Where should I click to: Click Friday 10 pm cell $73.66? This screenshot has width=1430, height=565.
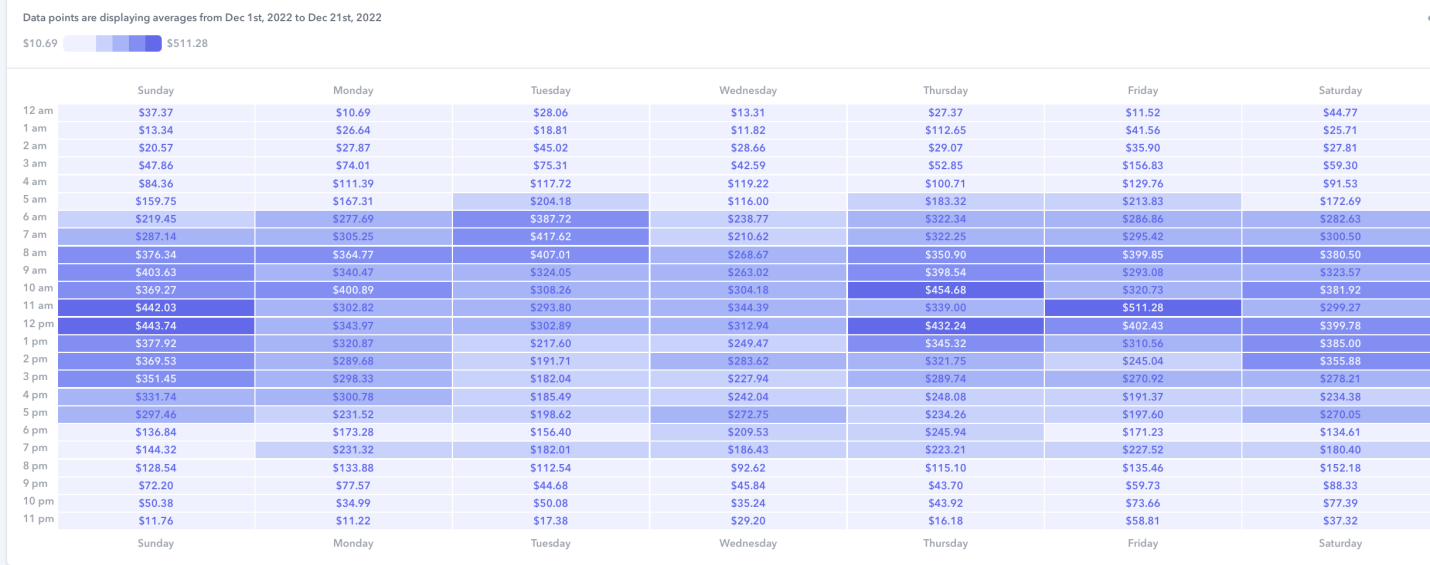point(1143,503)
